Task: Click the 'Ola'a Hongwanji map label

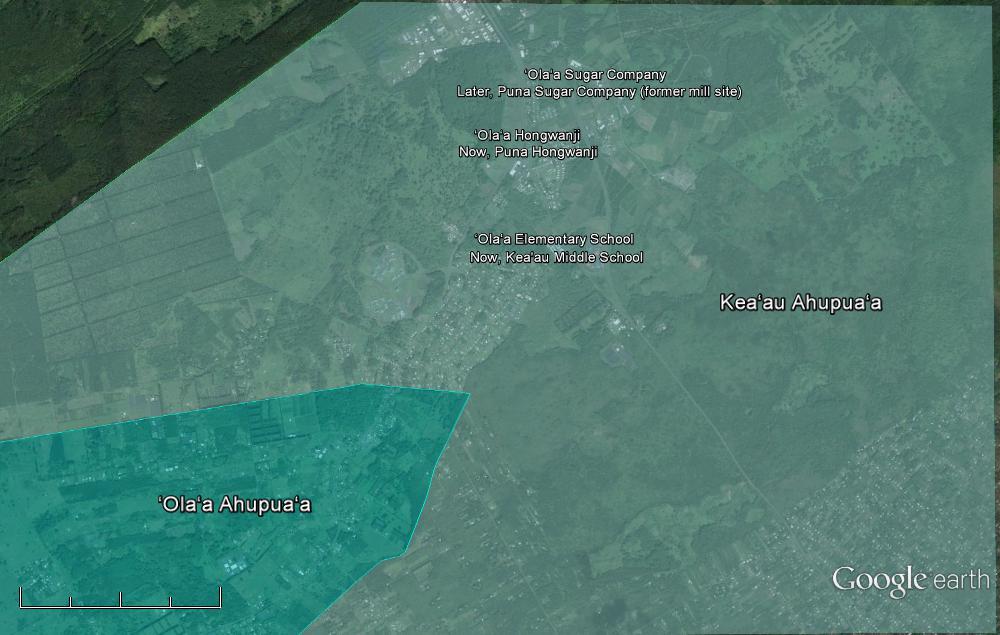Action: tap(526, 135)
